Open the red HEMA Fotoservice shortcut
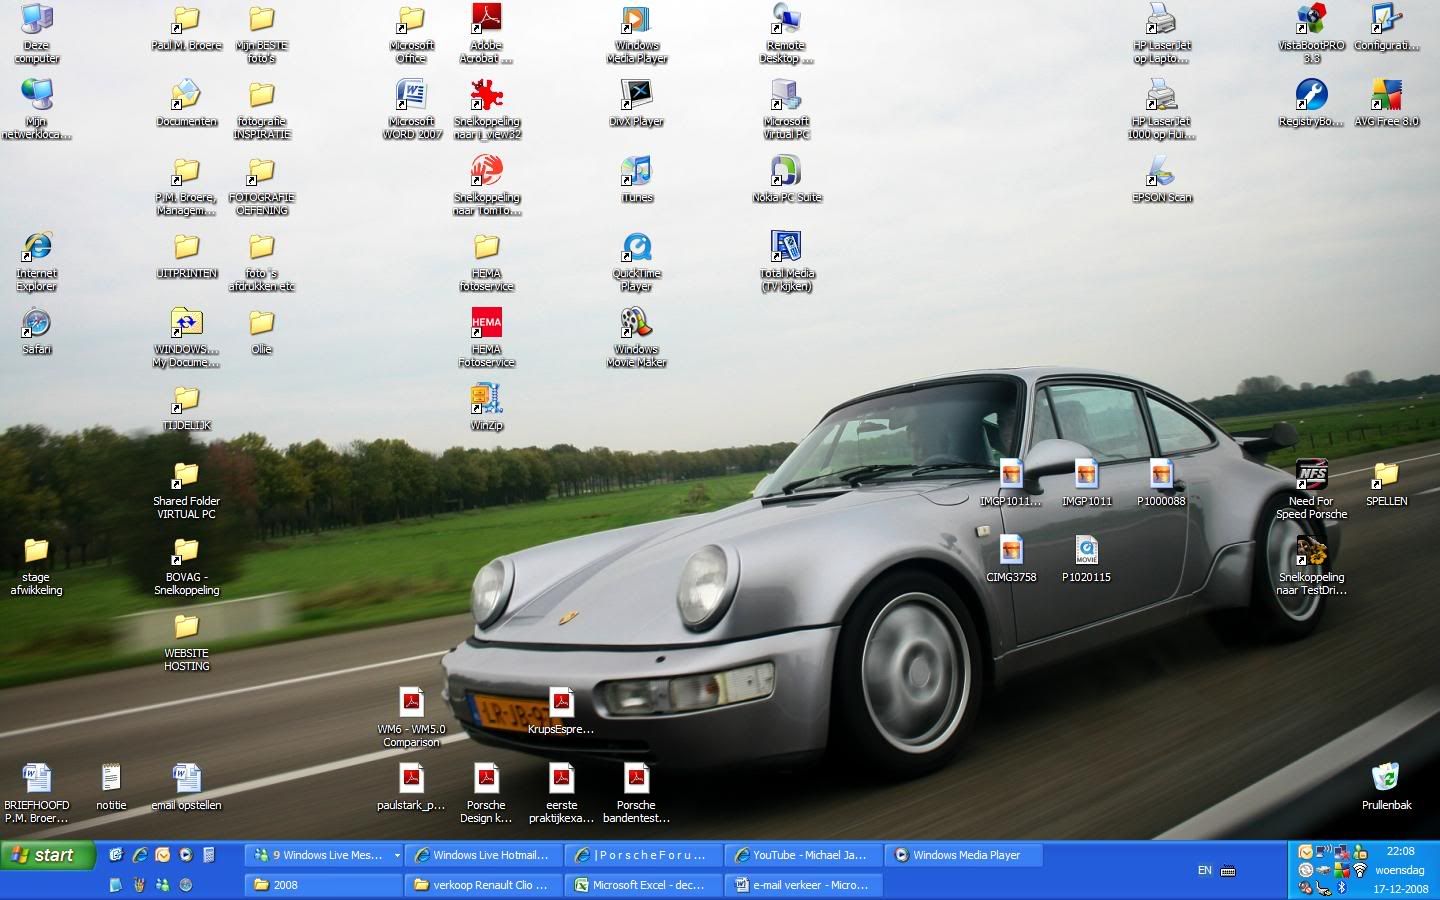 tap(486, 337)
